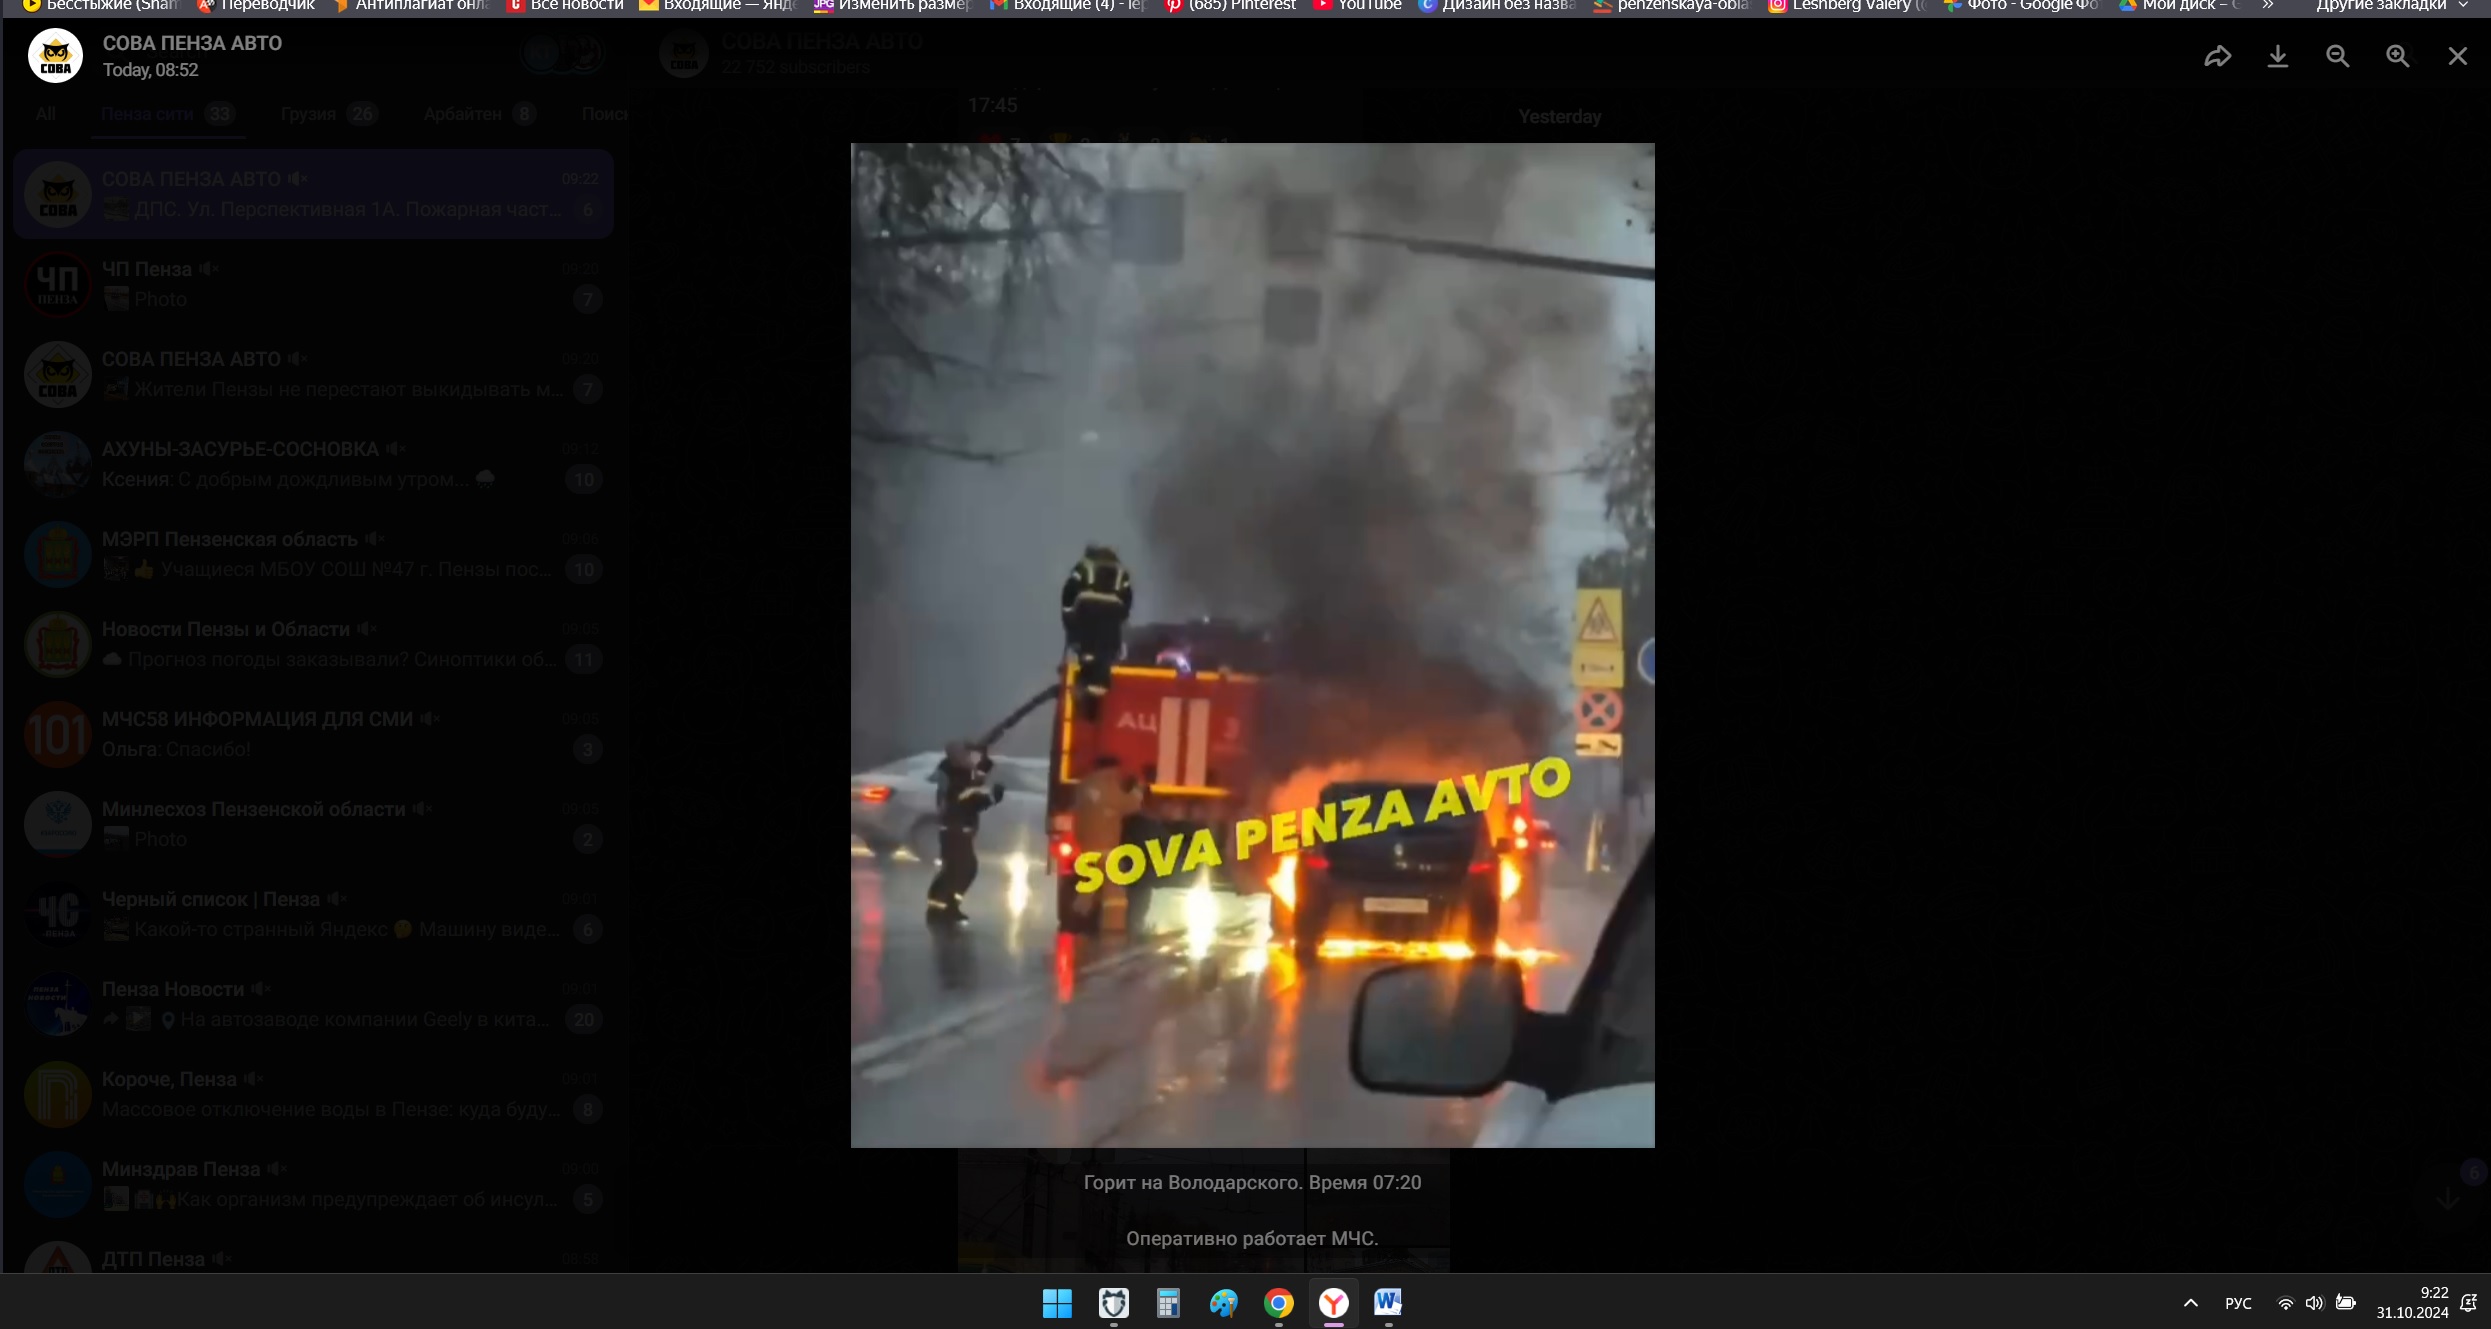Close the media viewer

2457,56
